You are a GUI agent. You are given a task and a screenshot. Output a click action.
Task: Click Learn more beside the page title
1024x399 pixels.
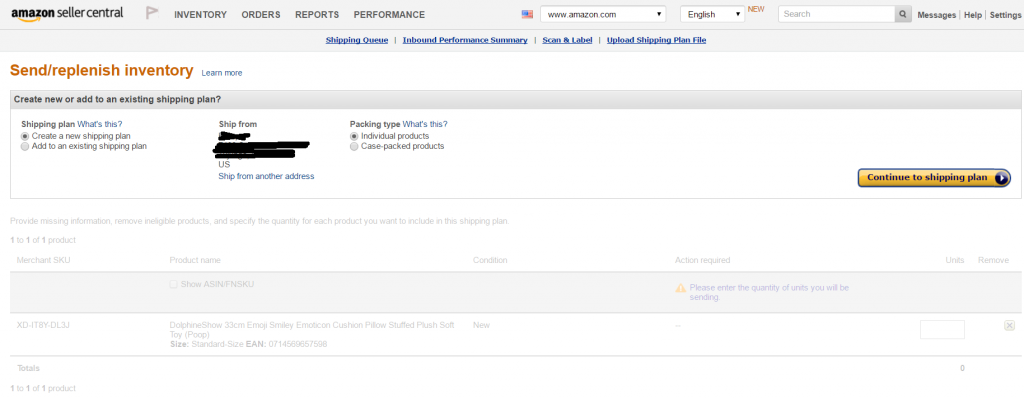pyautogui.click(x=222, y=73)
